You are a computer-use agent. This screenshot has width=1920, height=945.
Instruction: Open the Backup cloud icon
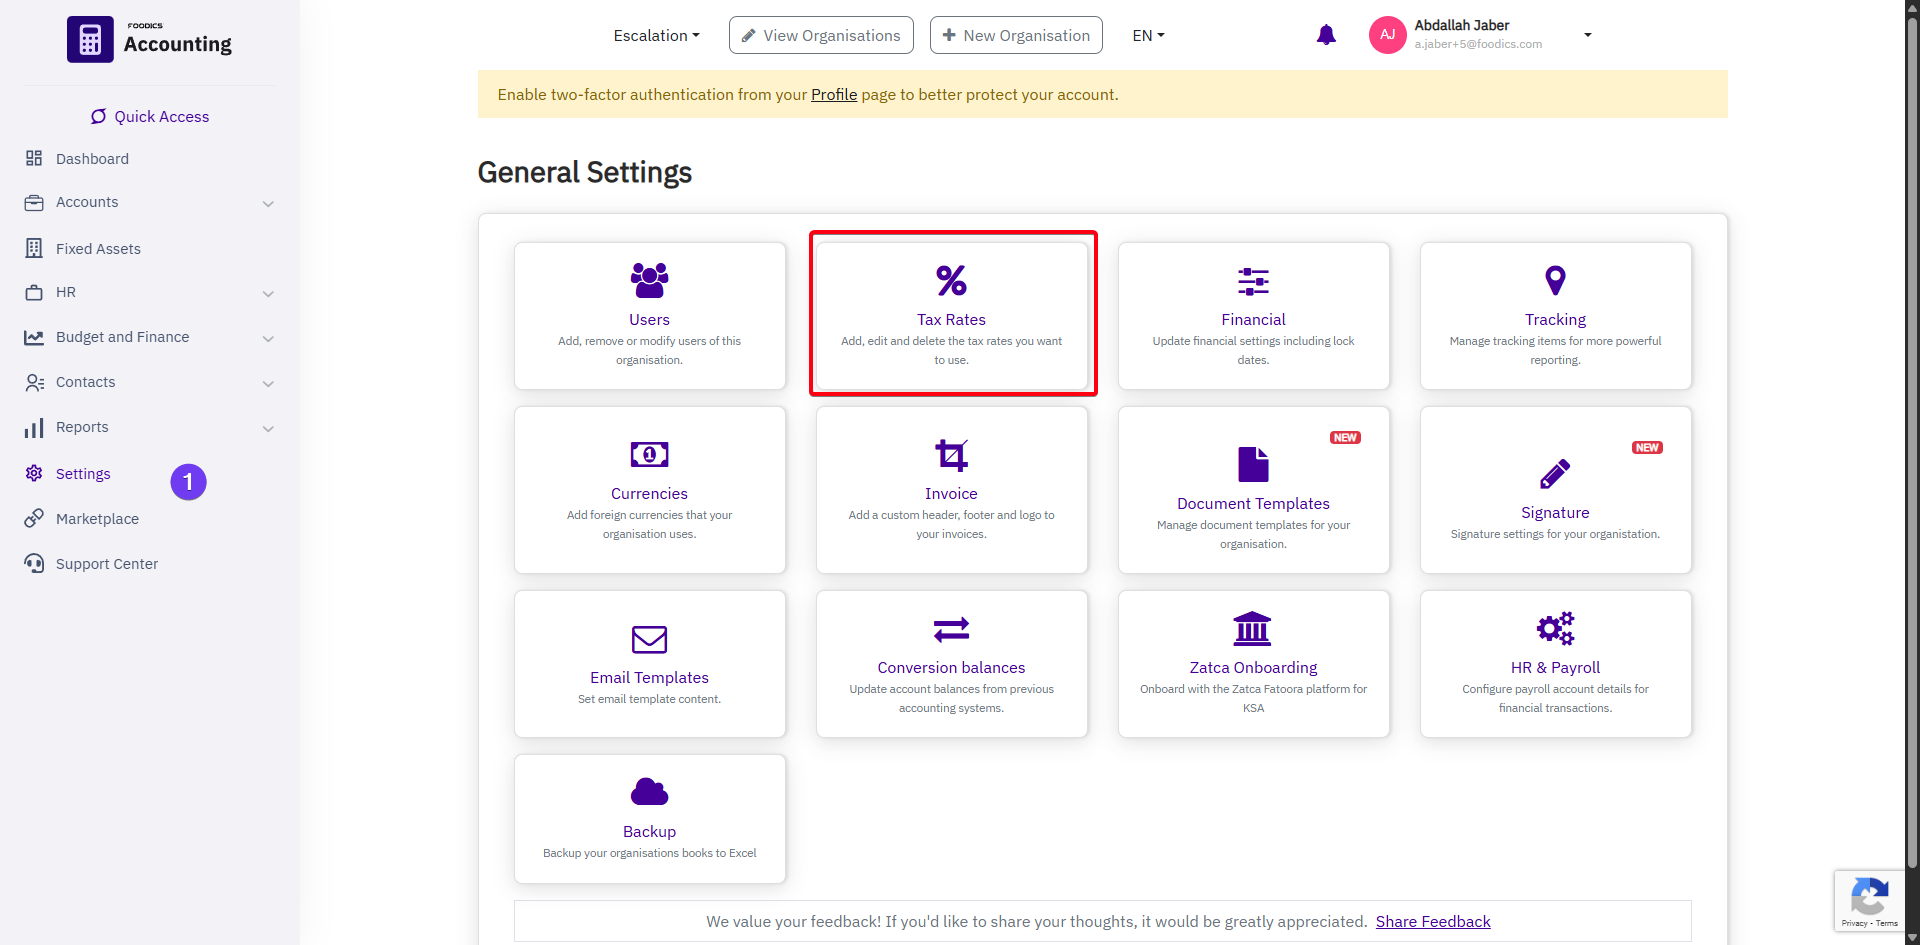[x=649, y=792]
